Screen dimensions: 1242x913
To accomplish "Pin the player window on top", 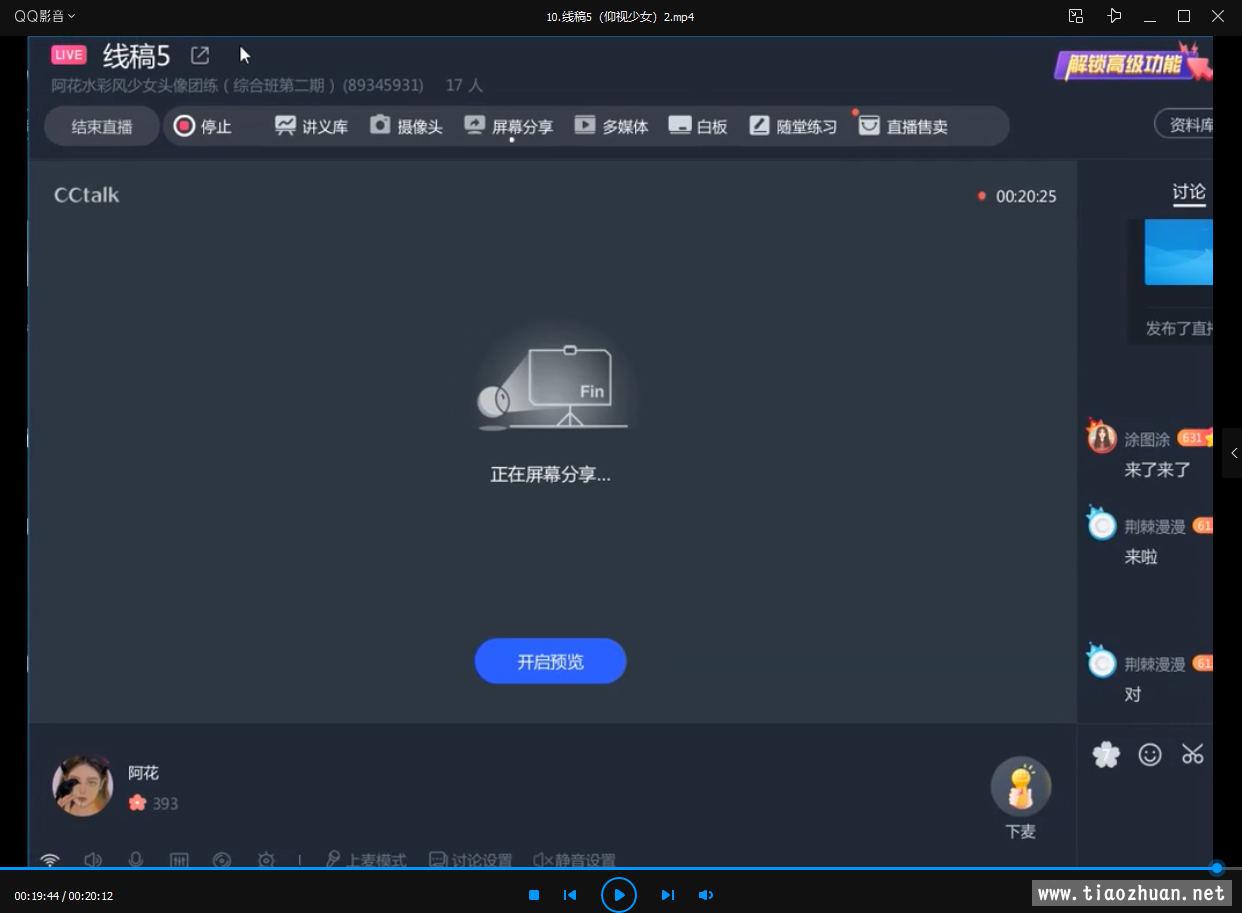I will [1114, 16].
